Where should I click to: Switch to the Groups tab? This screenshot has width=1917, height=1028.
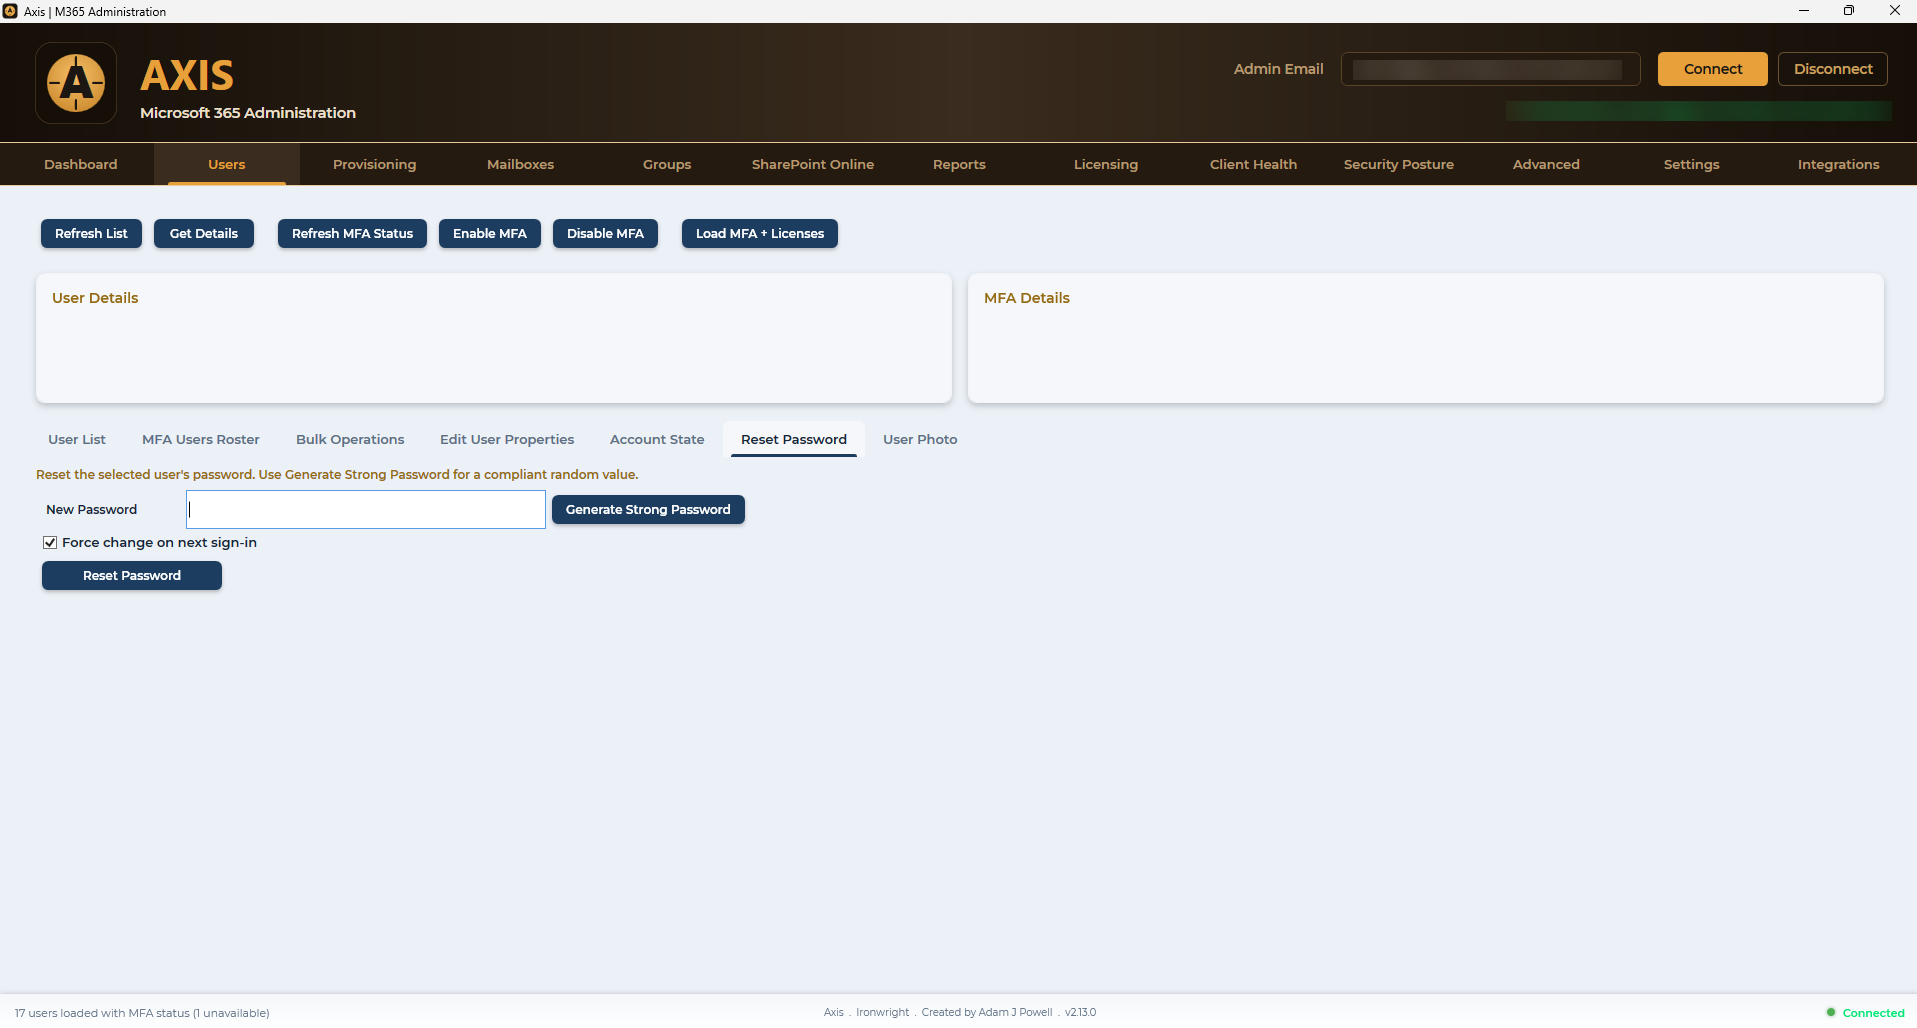pos(667,164)
